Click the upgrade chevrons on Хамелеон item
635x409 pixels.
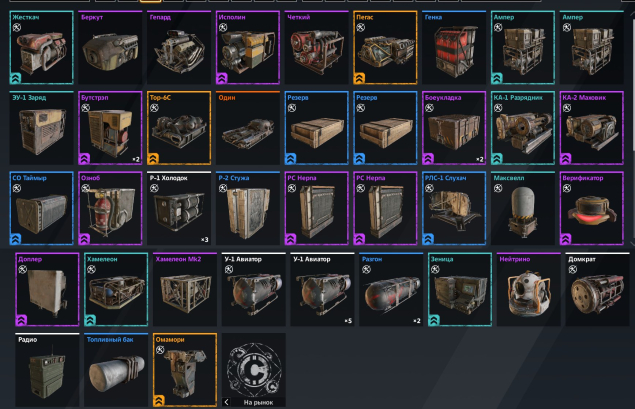(90, 320)
